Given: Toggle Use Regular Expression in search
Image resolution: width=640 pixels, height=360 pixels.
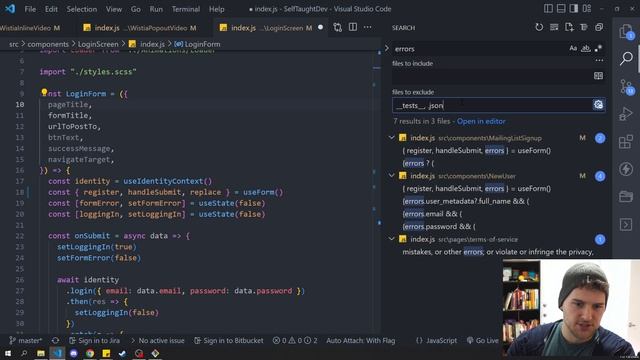Looking at the screenshot, I should click(x=598, y=49).
